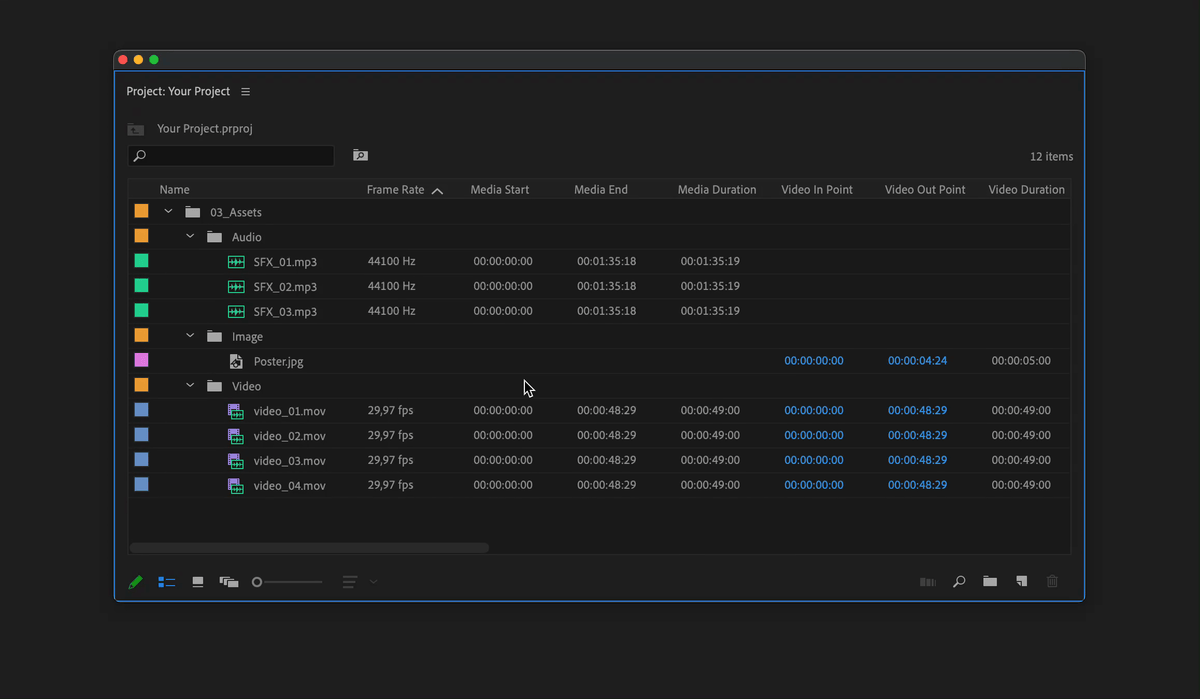1200x699 pixels.
Task: Switch to List View
Action: click(167, 582)
